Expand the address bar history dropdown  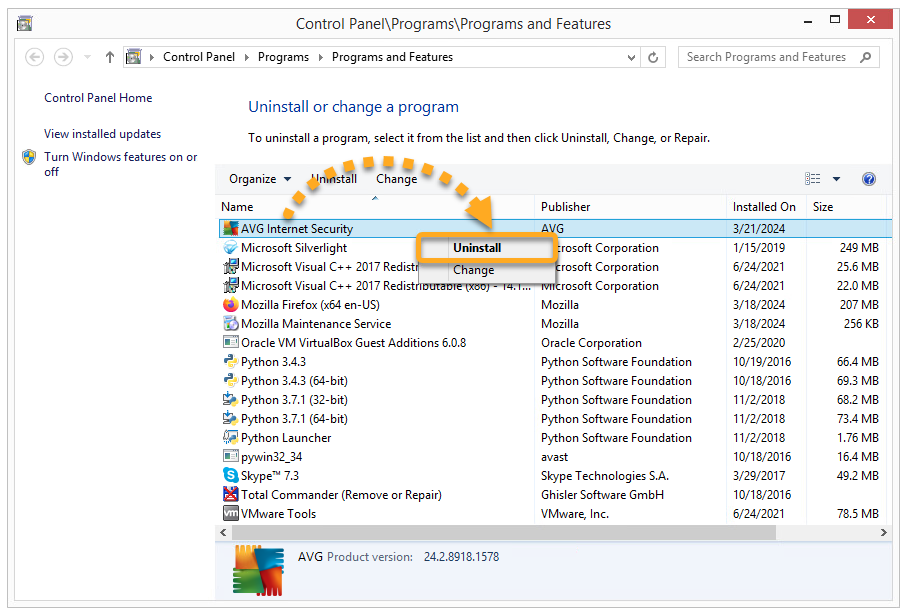click(632, 58)
